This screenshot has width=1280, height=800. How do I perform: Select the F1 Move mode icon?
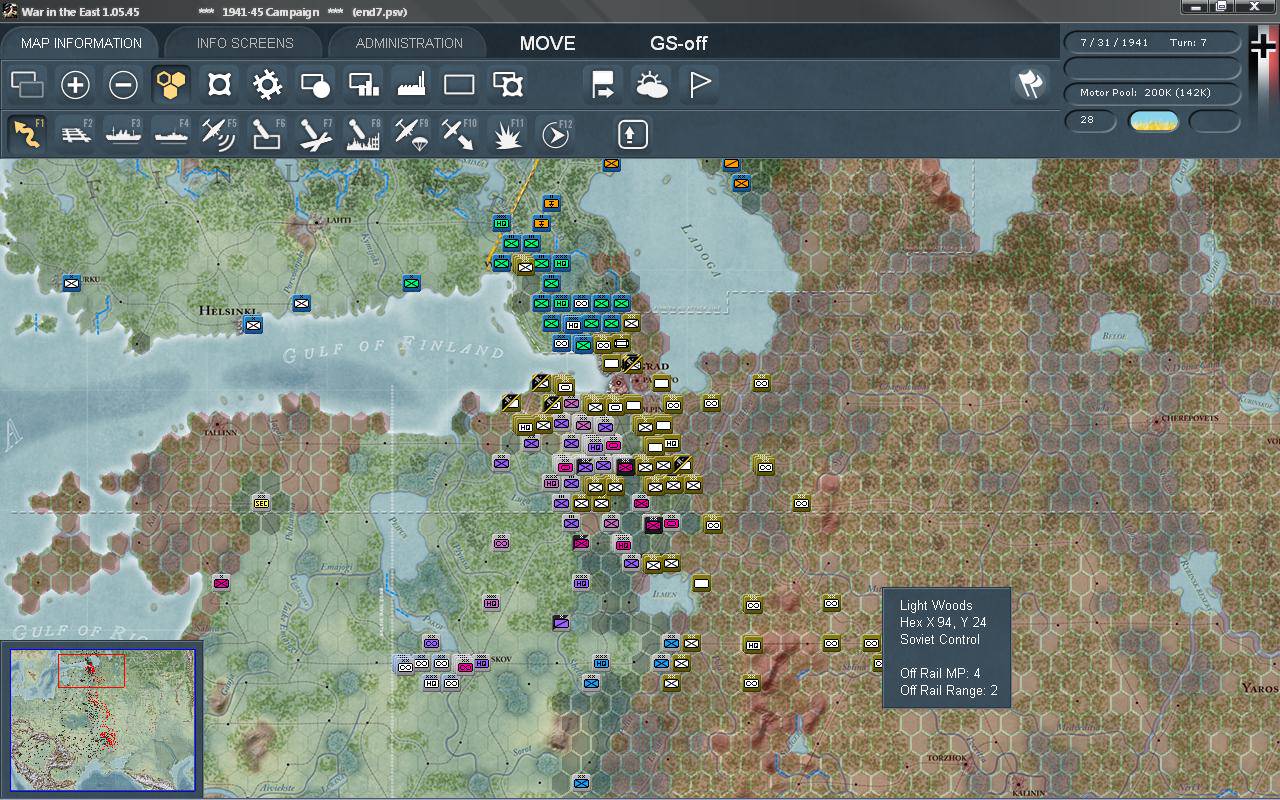(27, 133)
